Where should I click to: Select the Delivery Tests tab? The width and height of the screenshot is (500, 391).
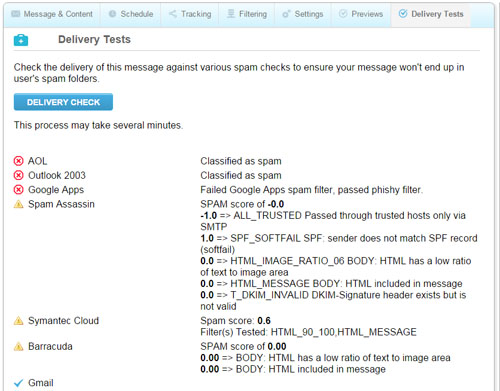431,14
